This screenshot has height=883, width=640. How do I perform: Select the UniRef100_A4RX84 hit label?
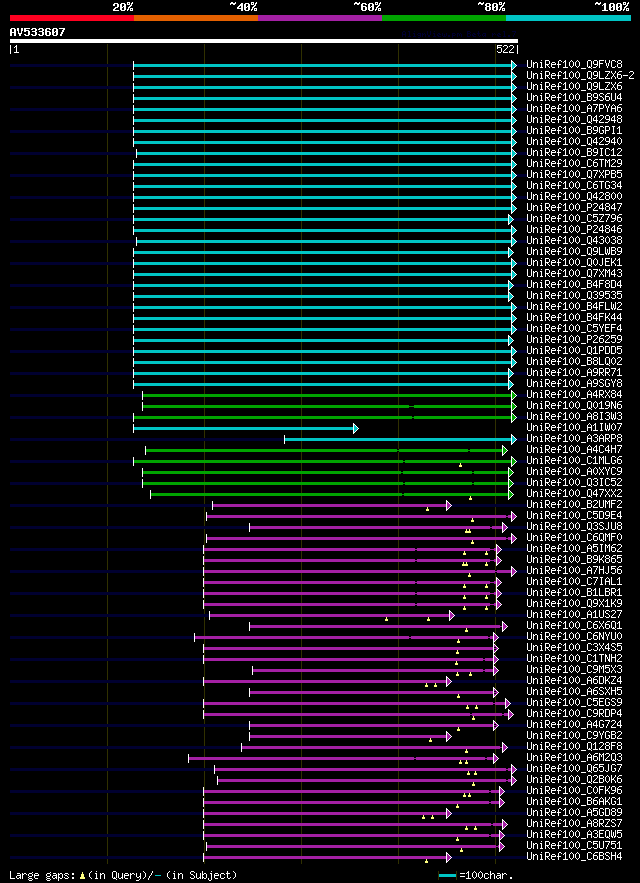[x=575, y=395]
